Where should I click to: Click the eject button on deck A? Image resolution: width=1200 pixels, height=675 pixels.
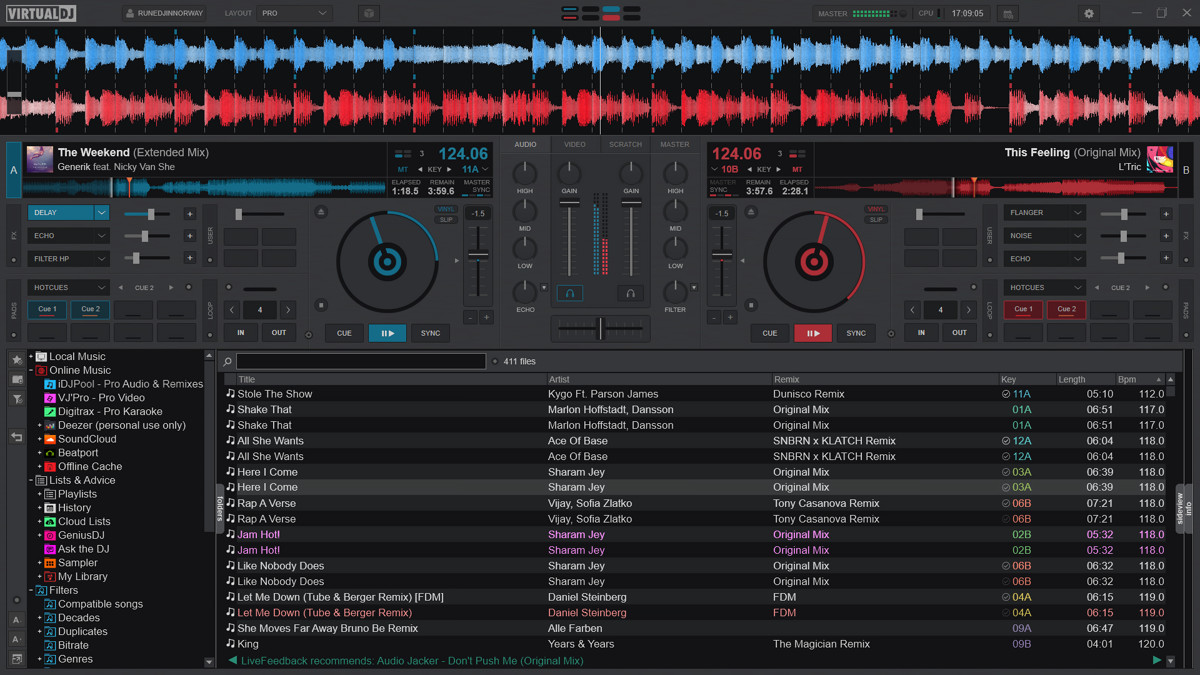(321, 212)
